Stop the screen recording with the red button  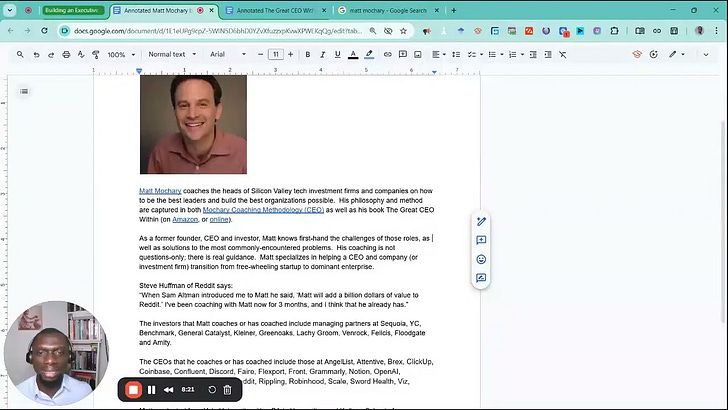pos(134,389)
